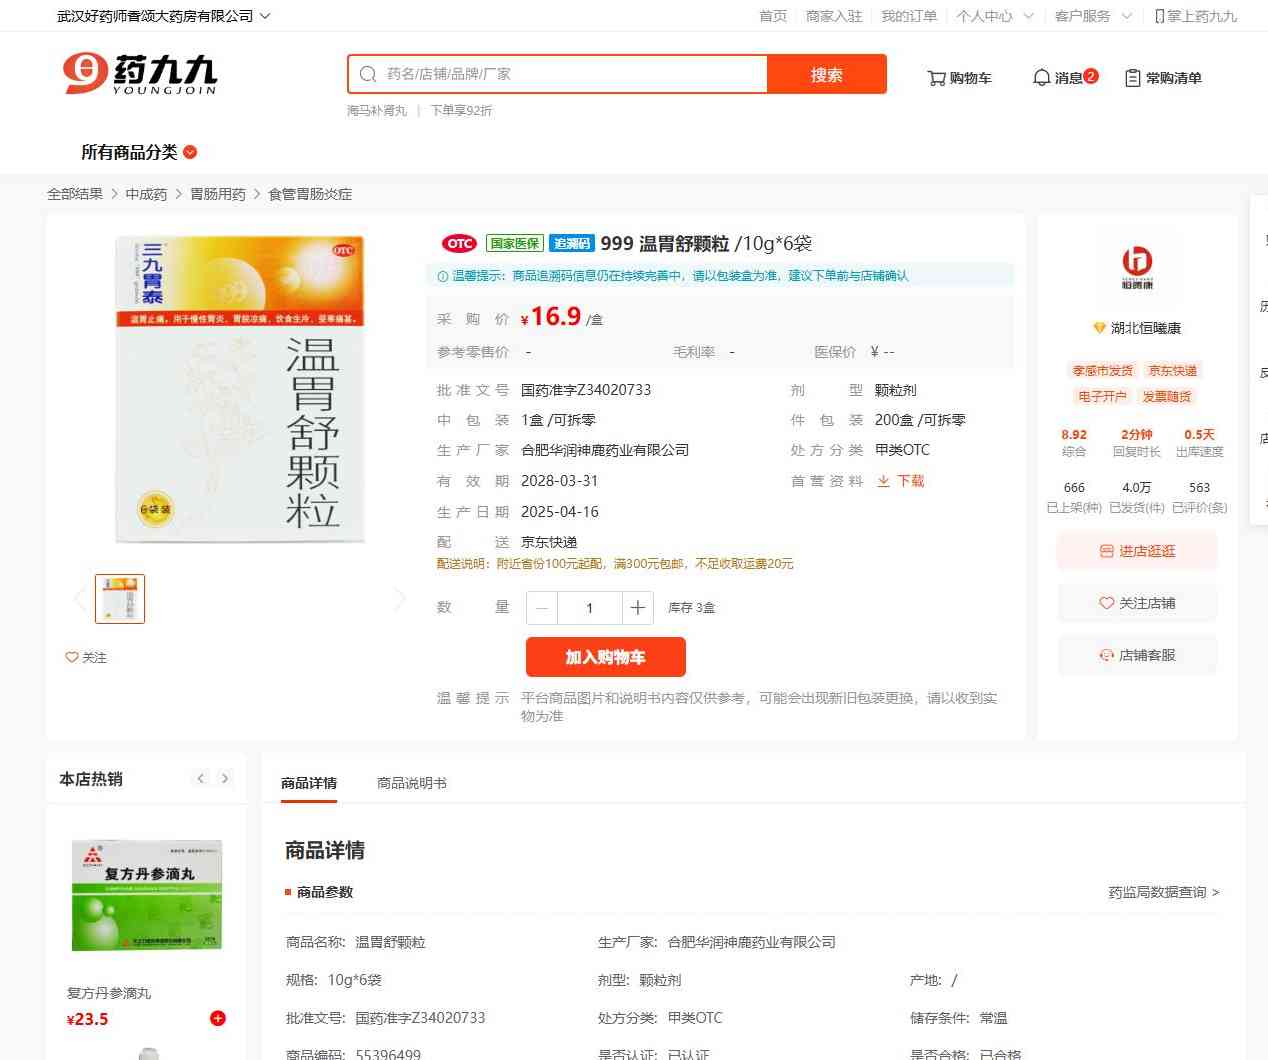Increase quantity with the plus button
Screen dimensions: 1268x1060
point(637,608)
